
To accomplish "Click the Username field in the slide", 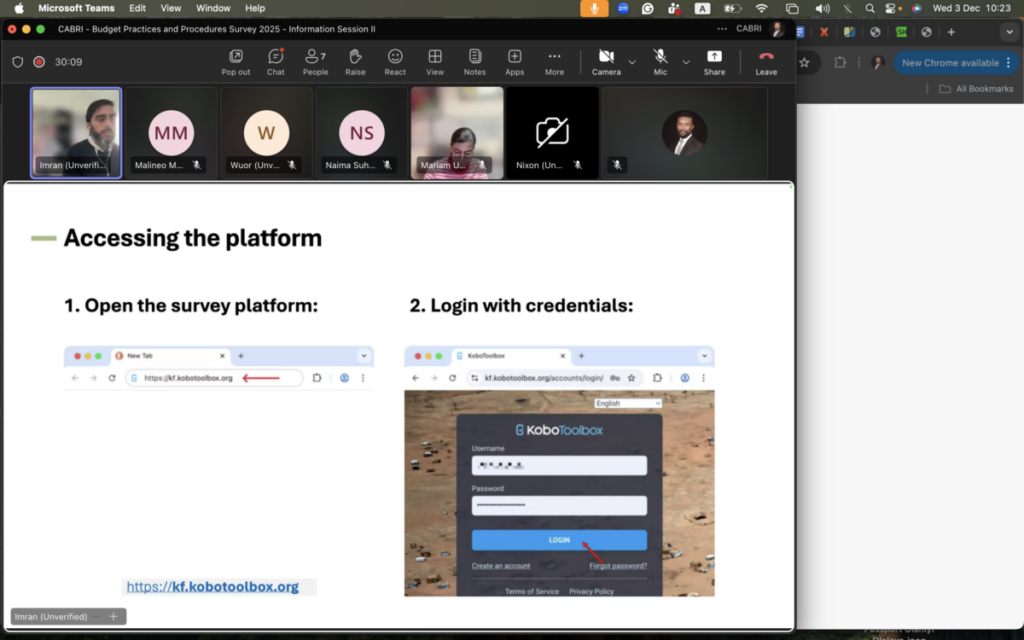I will 559,465.
